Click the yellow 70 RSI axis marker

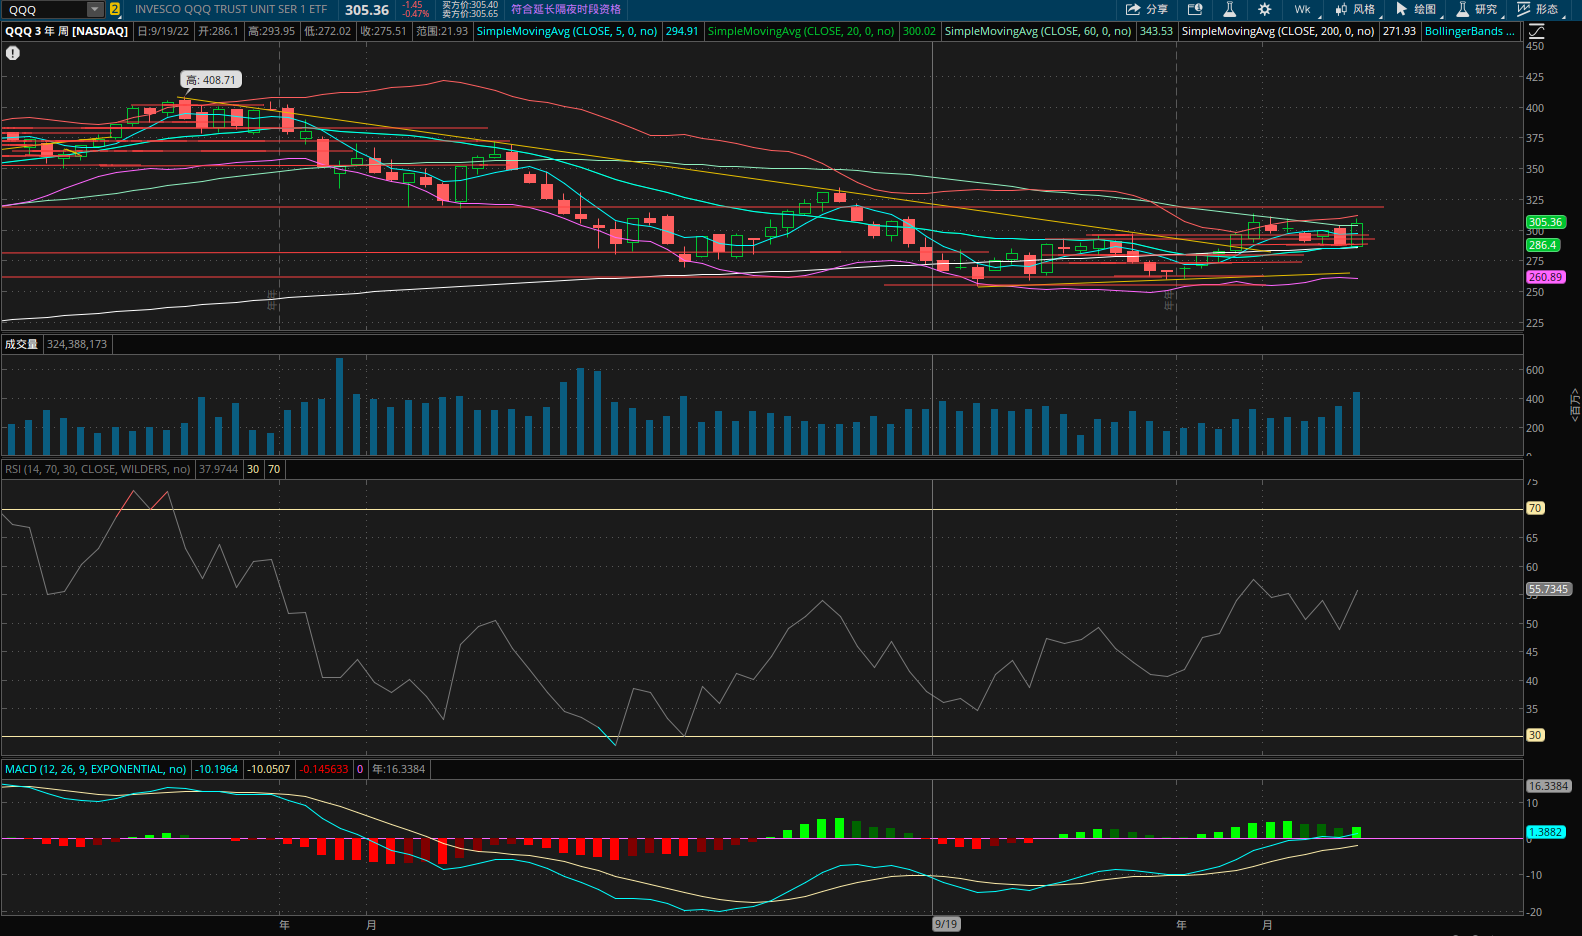point(1535,508)
